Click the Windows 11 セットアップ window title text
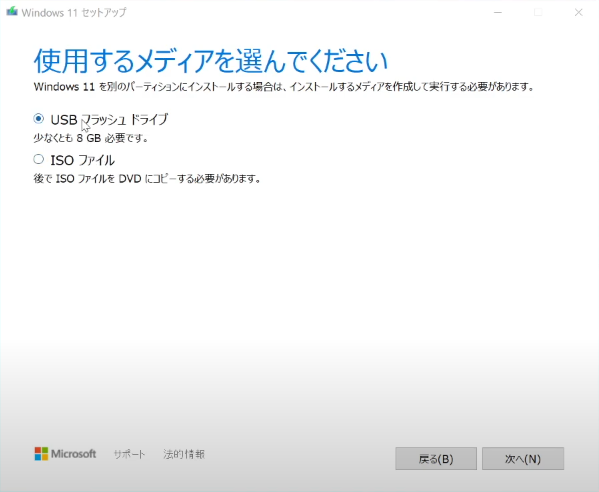 pos(74,13)
